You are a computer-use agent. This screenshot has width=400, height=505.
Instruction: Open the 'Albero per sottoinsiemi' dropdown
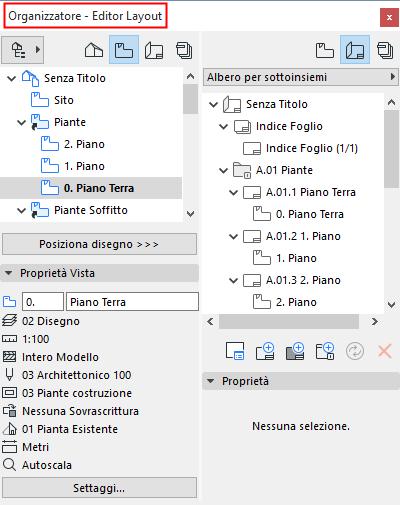301,77
